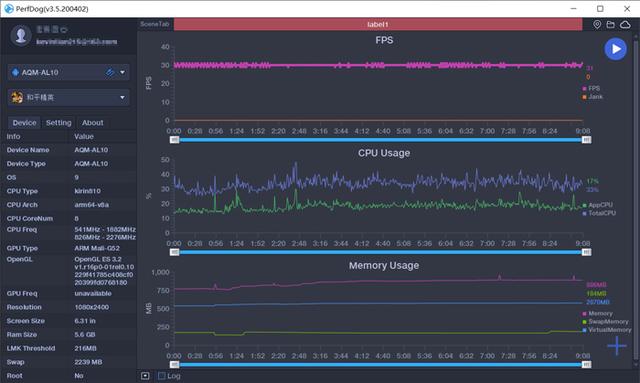Click the FPS chart title
The width and height of the screenshot is (640, 383).
pyautogui.click(x=384, y=40)
